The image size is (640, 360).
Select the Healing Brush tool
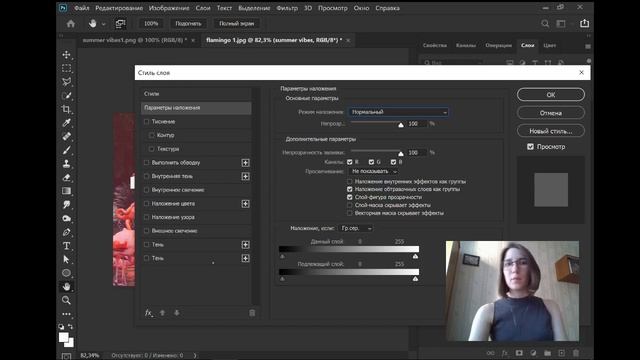tap(67, 136)
